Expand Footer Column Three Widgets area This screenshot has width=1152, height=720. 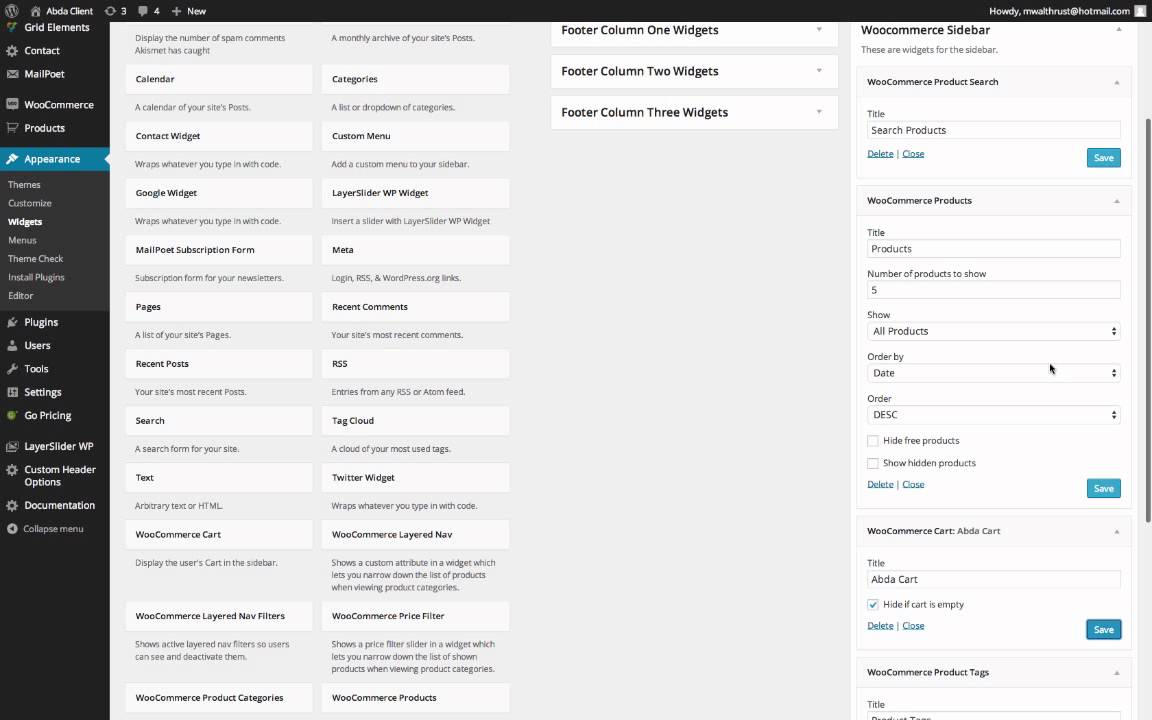819,112
